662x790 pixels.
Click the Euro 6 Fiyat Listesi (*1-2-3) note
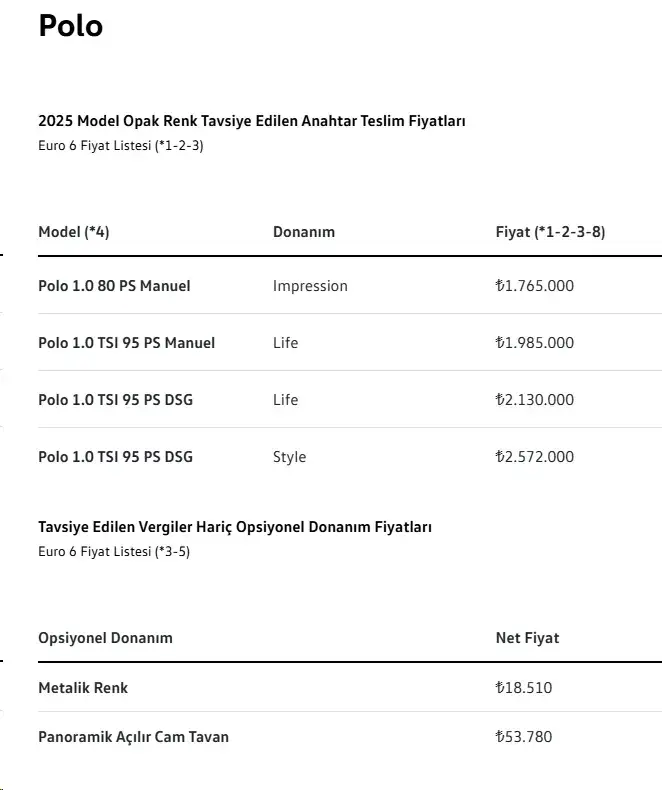[x=120, y=146]
